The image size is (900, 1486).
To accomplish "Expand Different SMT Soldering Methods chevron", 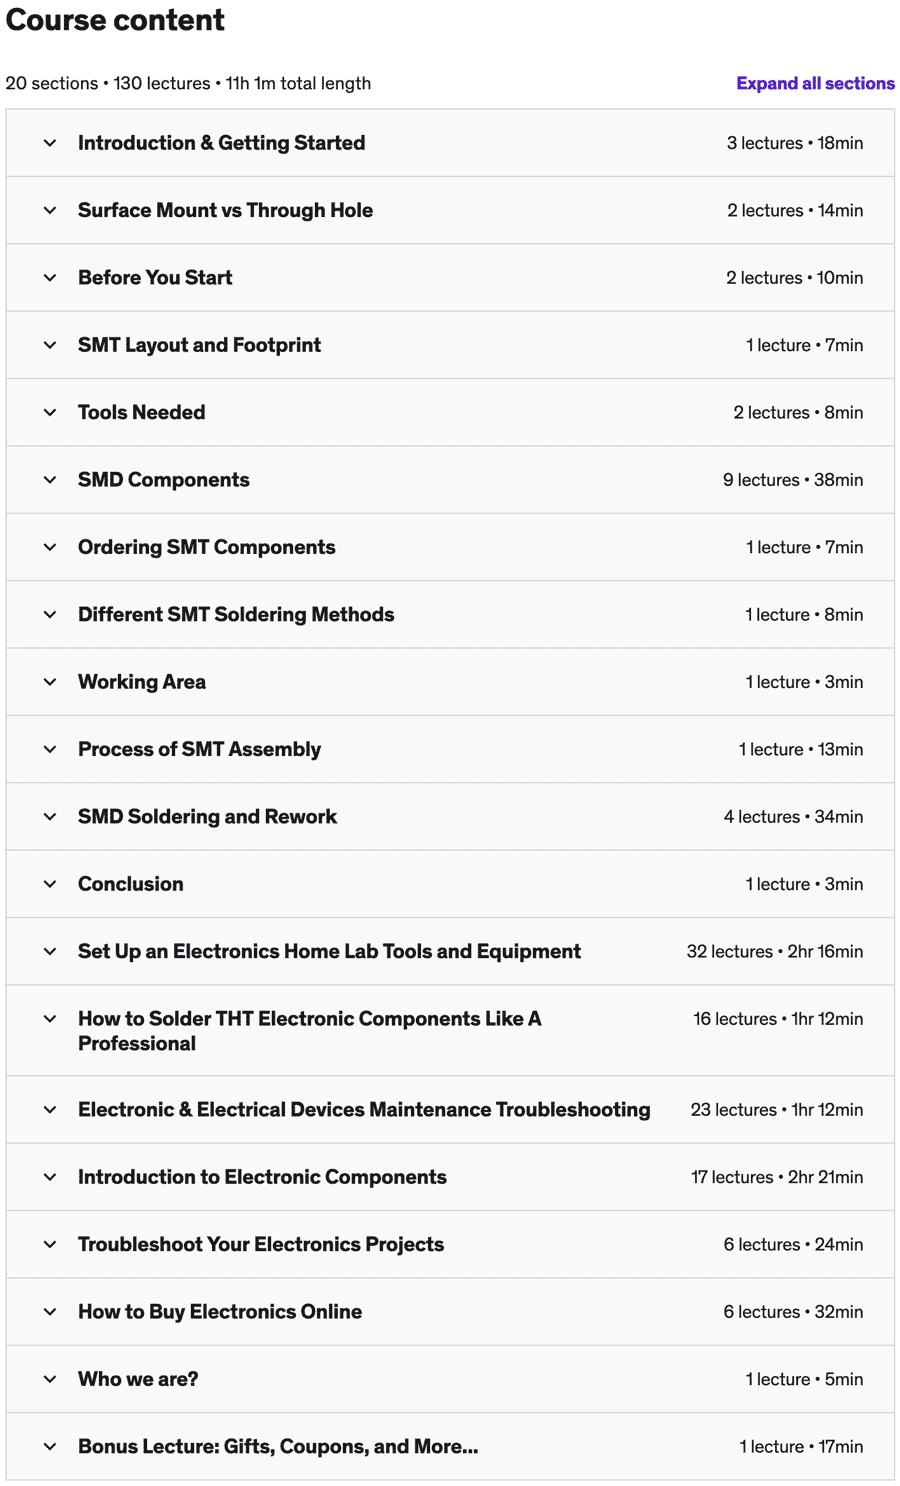I will point(50,615).
